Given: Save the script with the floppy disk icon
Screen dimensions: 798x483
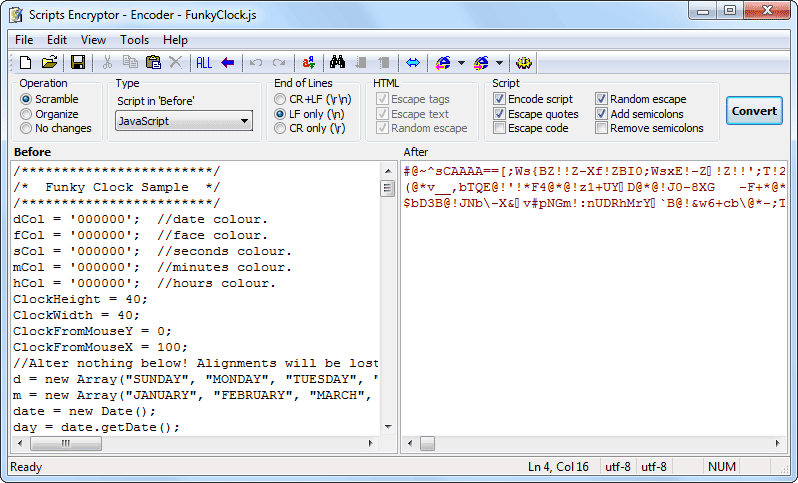Looking at the screenshot, I should (77, 63).
